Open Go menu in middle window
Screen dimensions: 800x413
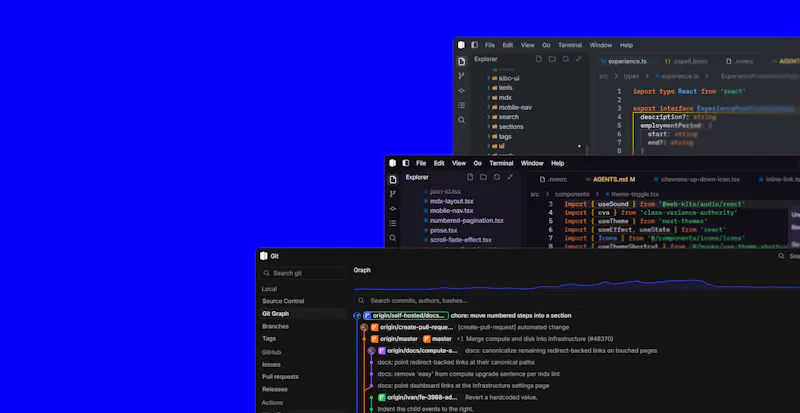[x=478, y=163]
